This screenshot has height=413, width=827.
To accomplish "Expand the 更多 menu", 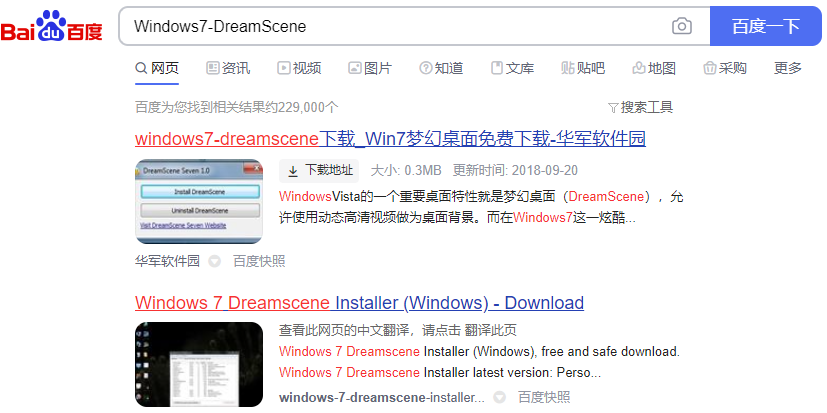I will point(788,68).
